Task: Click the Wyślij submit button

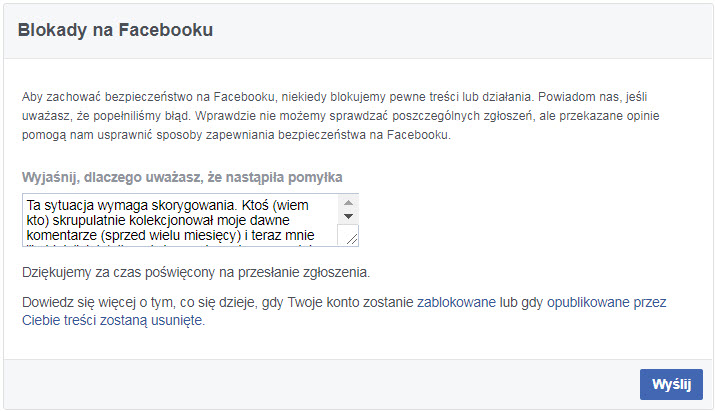Action: pyautogui.click(x=670, y=384)
